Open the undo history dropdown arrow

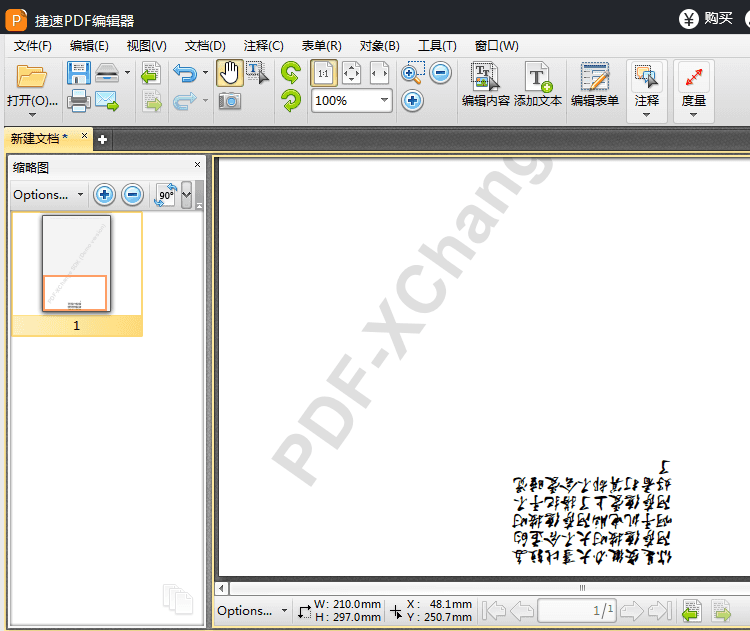pyautogui.click(x=206, y=73)
